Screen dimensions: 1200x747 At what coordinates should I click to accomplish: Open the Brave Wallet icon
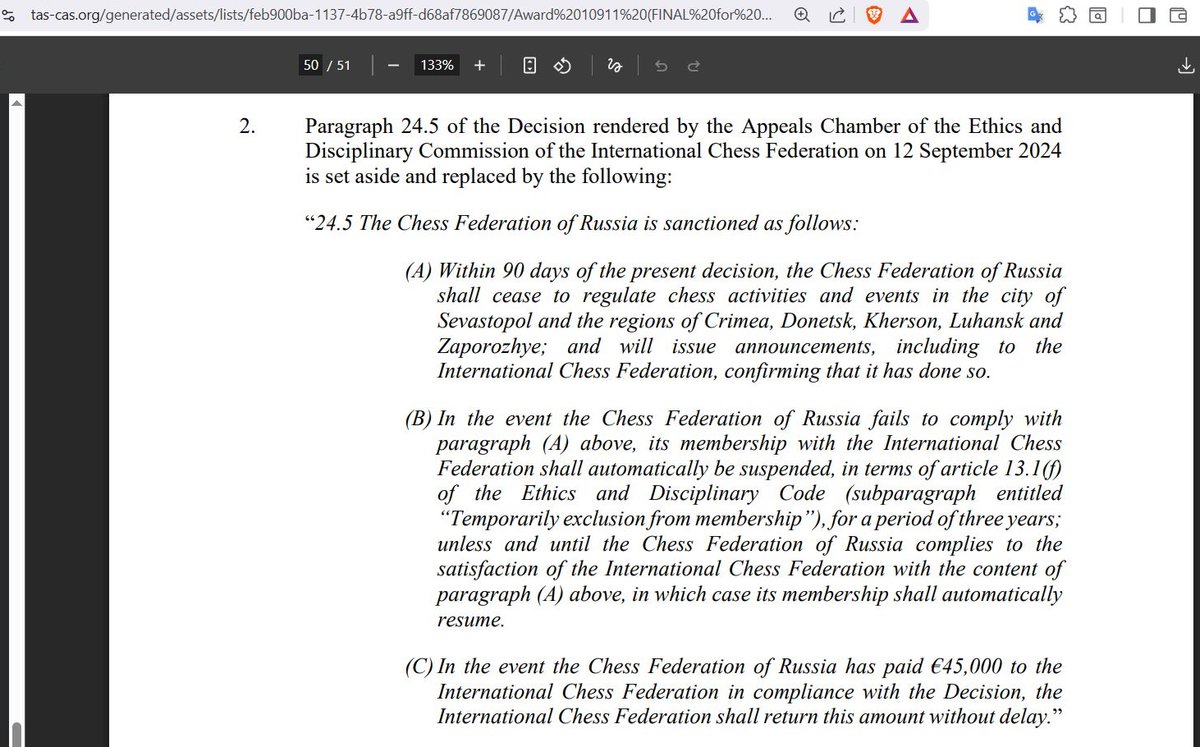tap(1177, 15)
